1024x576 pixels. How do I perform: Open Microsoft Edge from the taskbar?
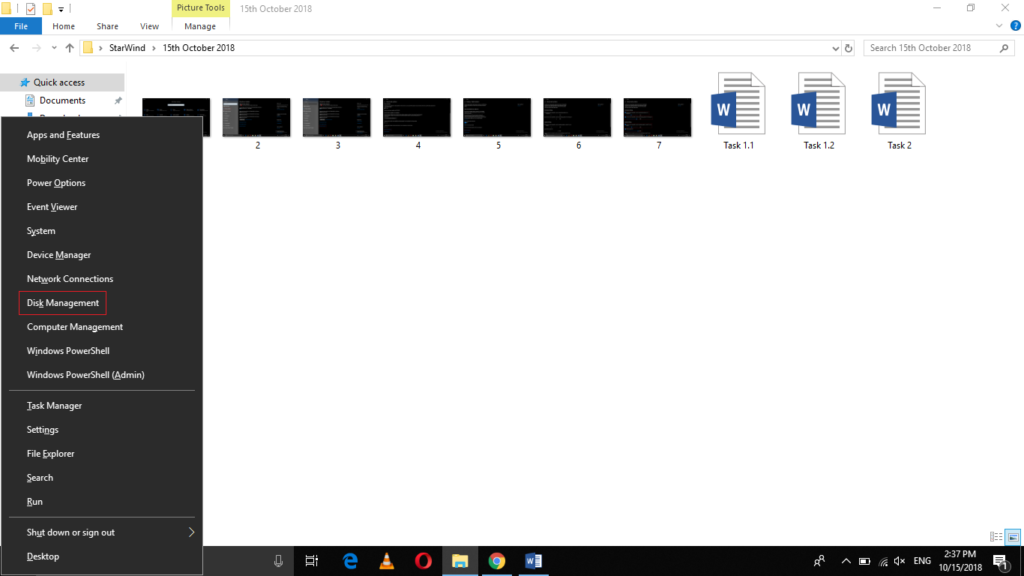click(351, 561)
